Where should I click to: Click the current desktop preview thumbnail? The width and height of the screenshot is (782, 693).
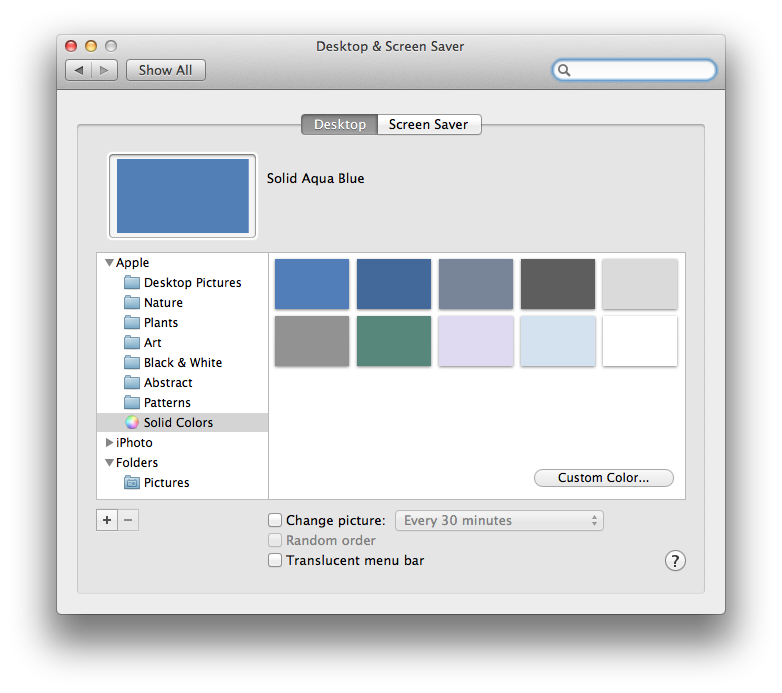pos(183,196)
